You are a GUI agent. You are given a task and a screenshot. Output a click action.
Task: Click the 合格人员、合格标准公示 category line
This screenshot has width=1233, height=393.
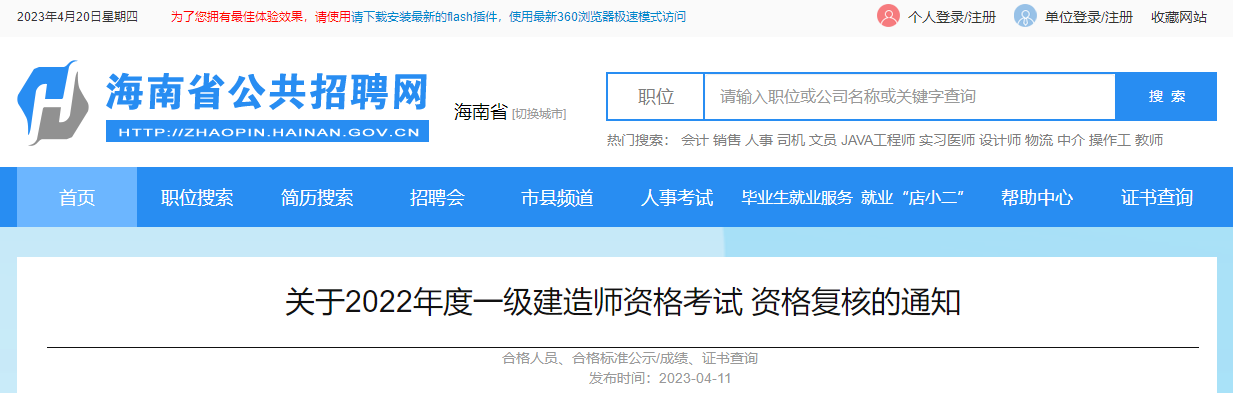point(630,358)
